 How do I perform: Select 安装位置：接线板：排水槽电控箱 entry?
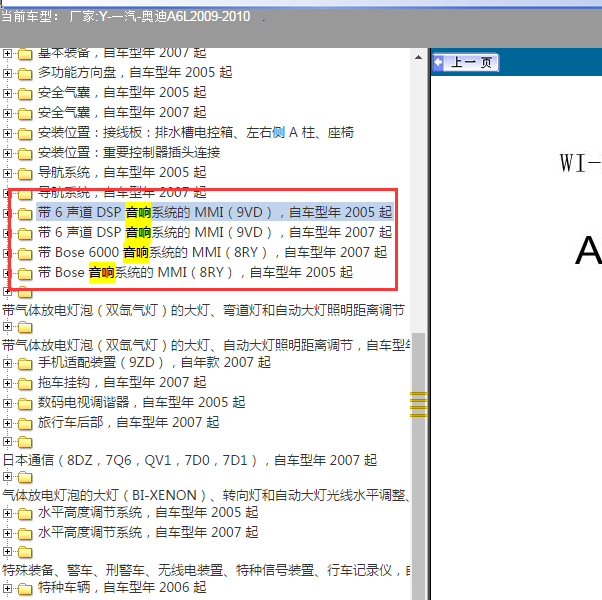(195, 133)
